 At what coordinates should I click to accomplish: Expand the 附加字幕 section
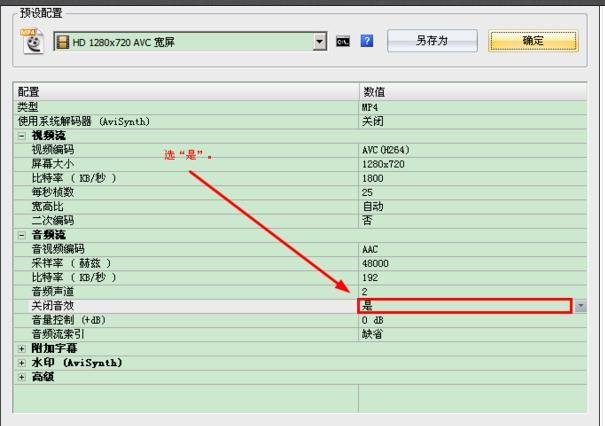pos(22,349)
